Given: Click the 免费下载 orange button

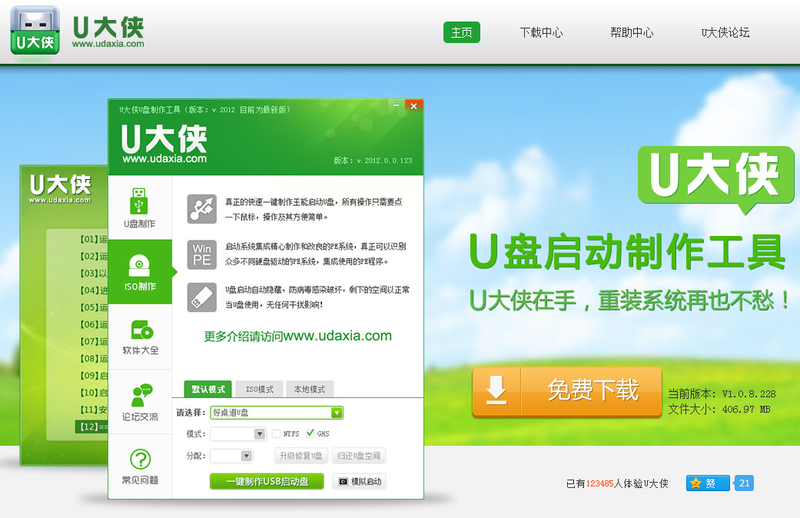Looking at the screenshot, I should point(567,391).
